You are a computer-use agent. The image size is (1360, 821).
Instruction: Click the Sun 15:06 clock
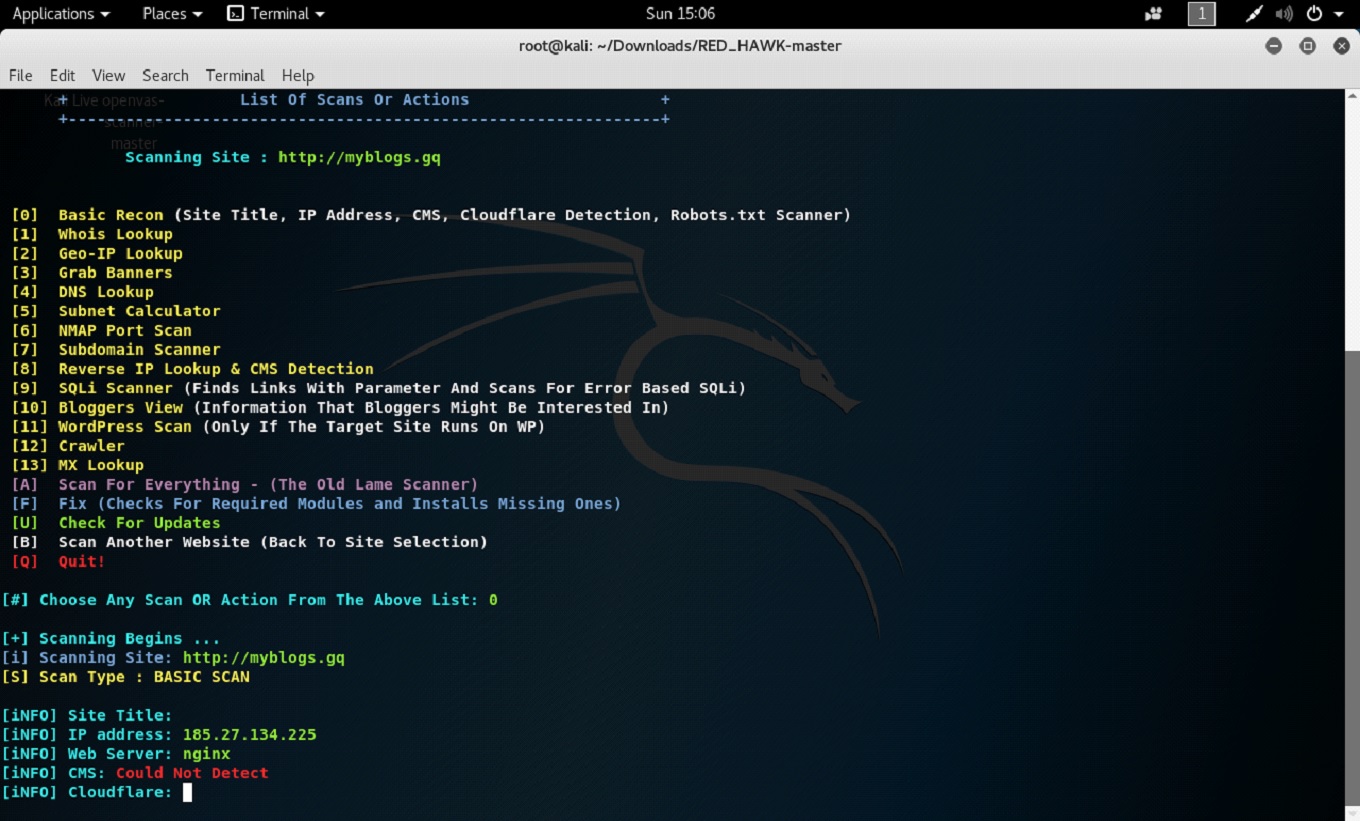[x=680, y=14]
